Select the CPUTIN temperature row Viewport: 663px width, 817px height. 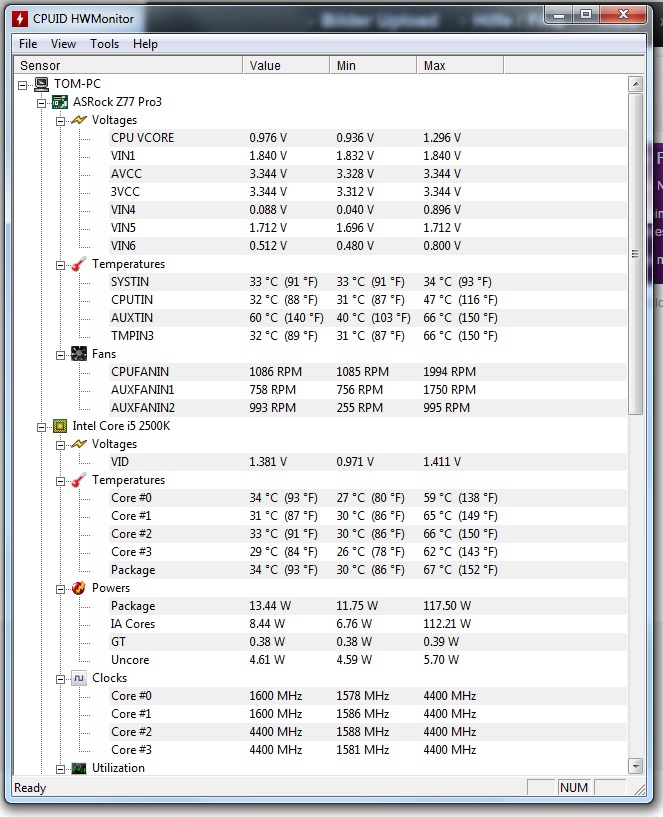coord(367,300)
